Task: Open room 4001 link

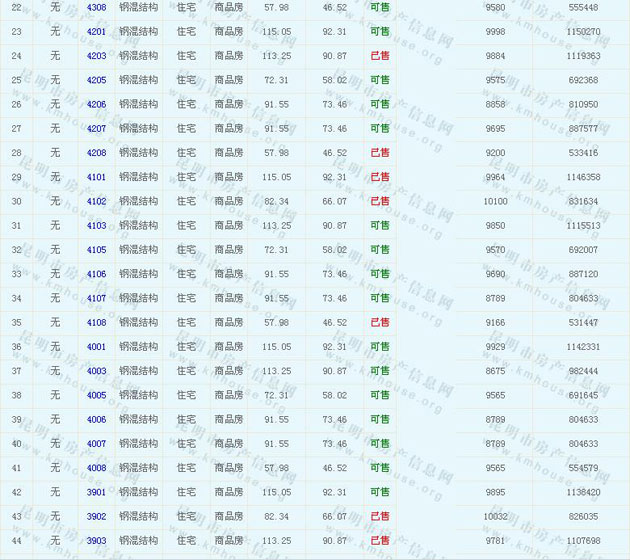Action: 96,347
